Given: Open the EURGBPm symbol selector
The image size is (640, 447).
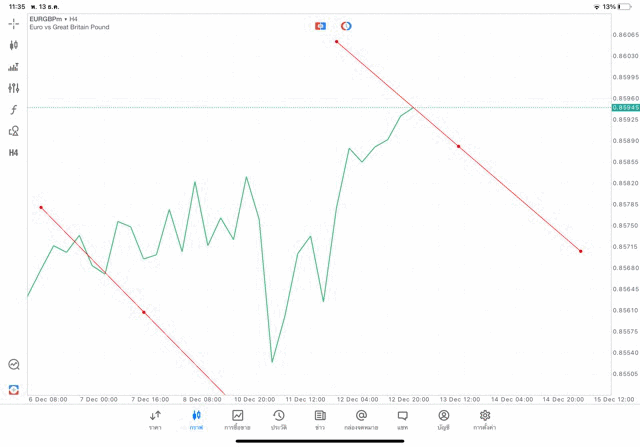Looking at the screenshot, I should click(46, 18).
